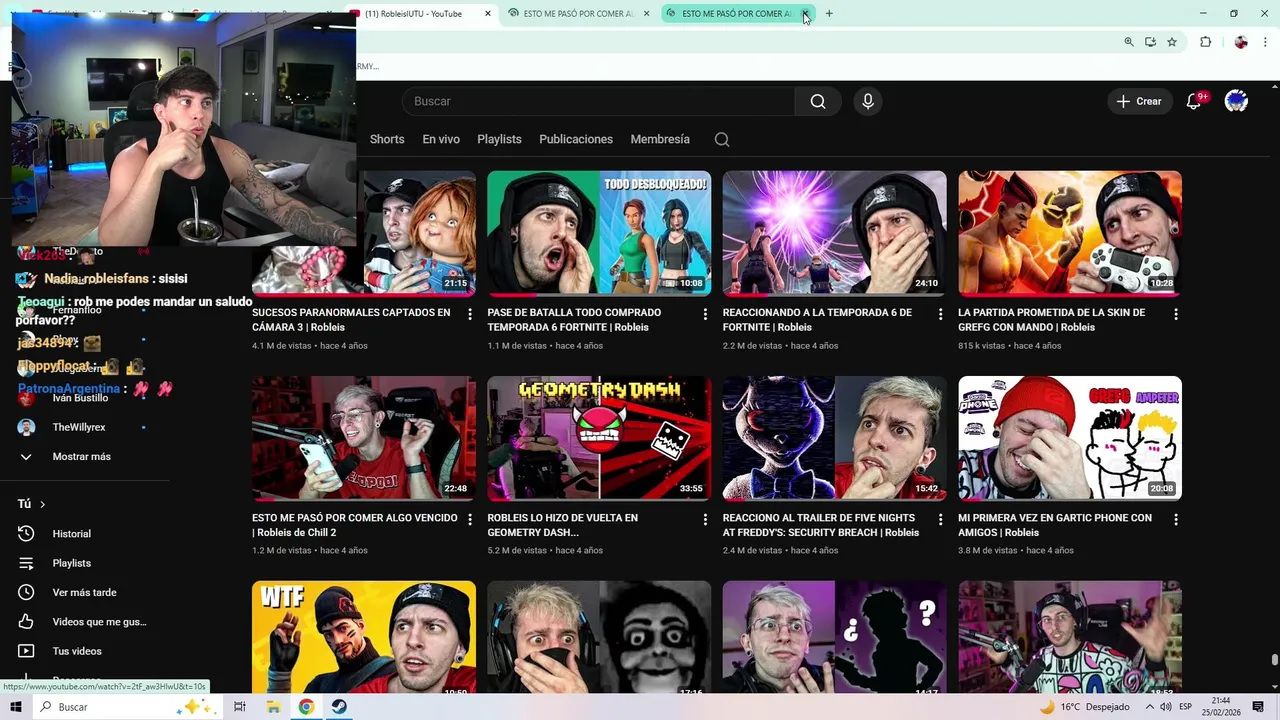Viewport: 1280px width, 720px height.
Task: Switch to the Shorts tab
Action: pos(387,139)
